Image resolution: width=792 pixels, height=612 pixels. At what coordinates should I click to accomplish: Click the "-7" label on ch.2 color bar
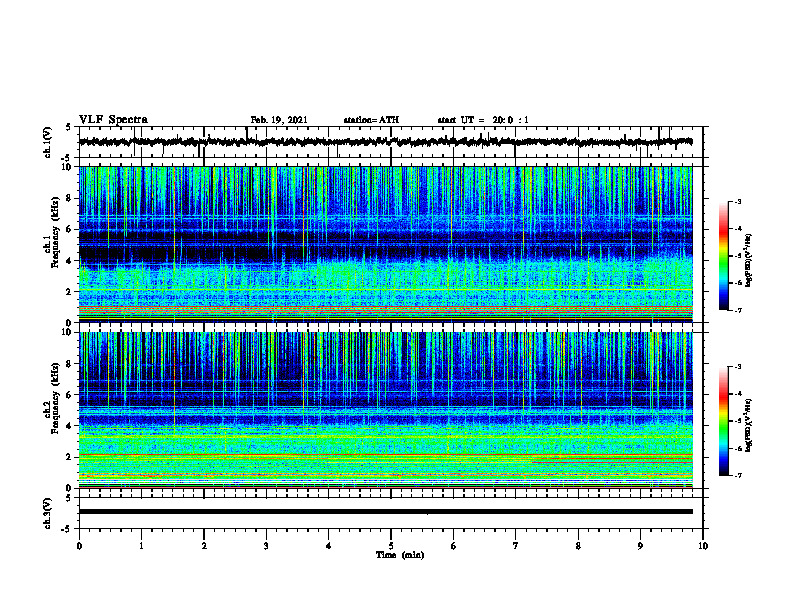click(x=738, y=475)
